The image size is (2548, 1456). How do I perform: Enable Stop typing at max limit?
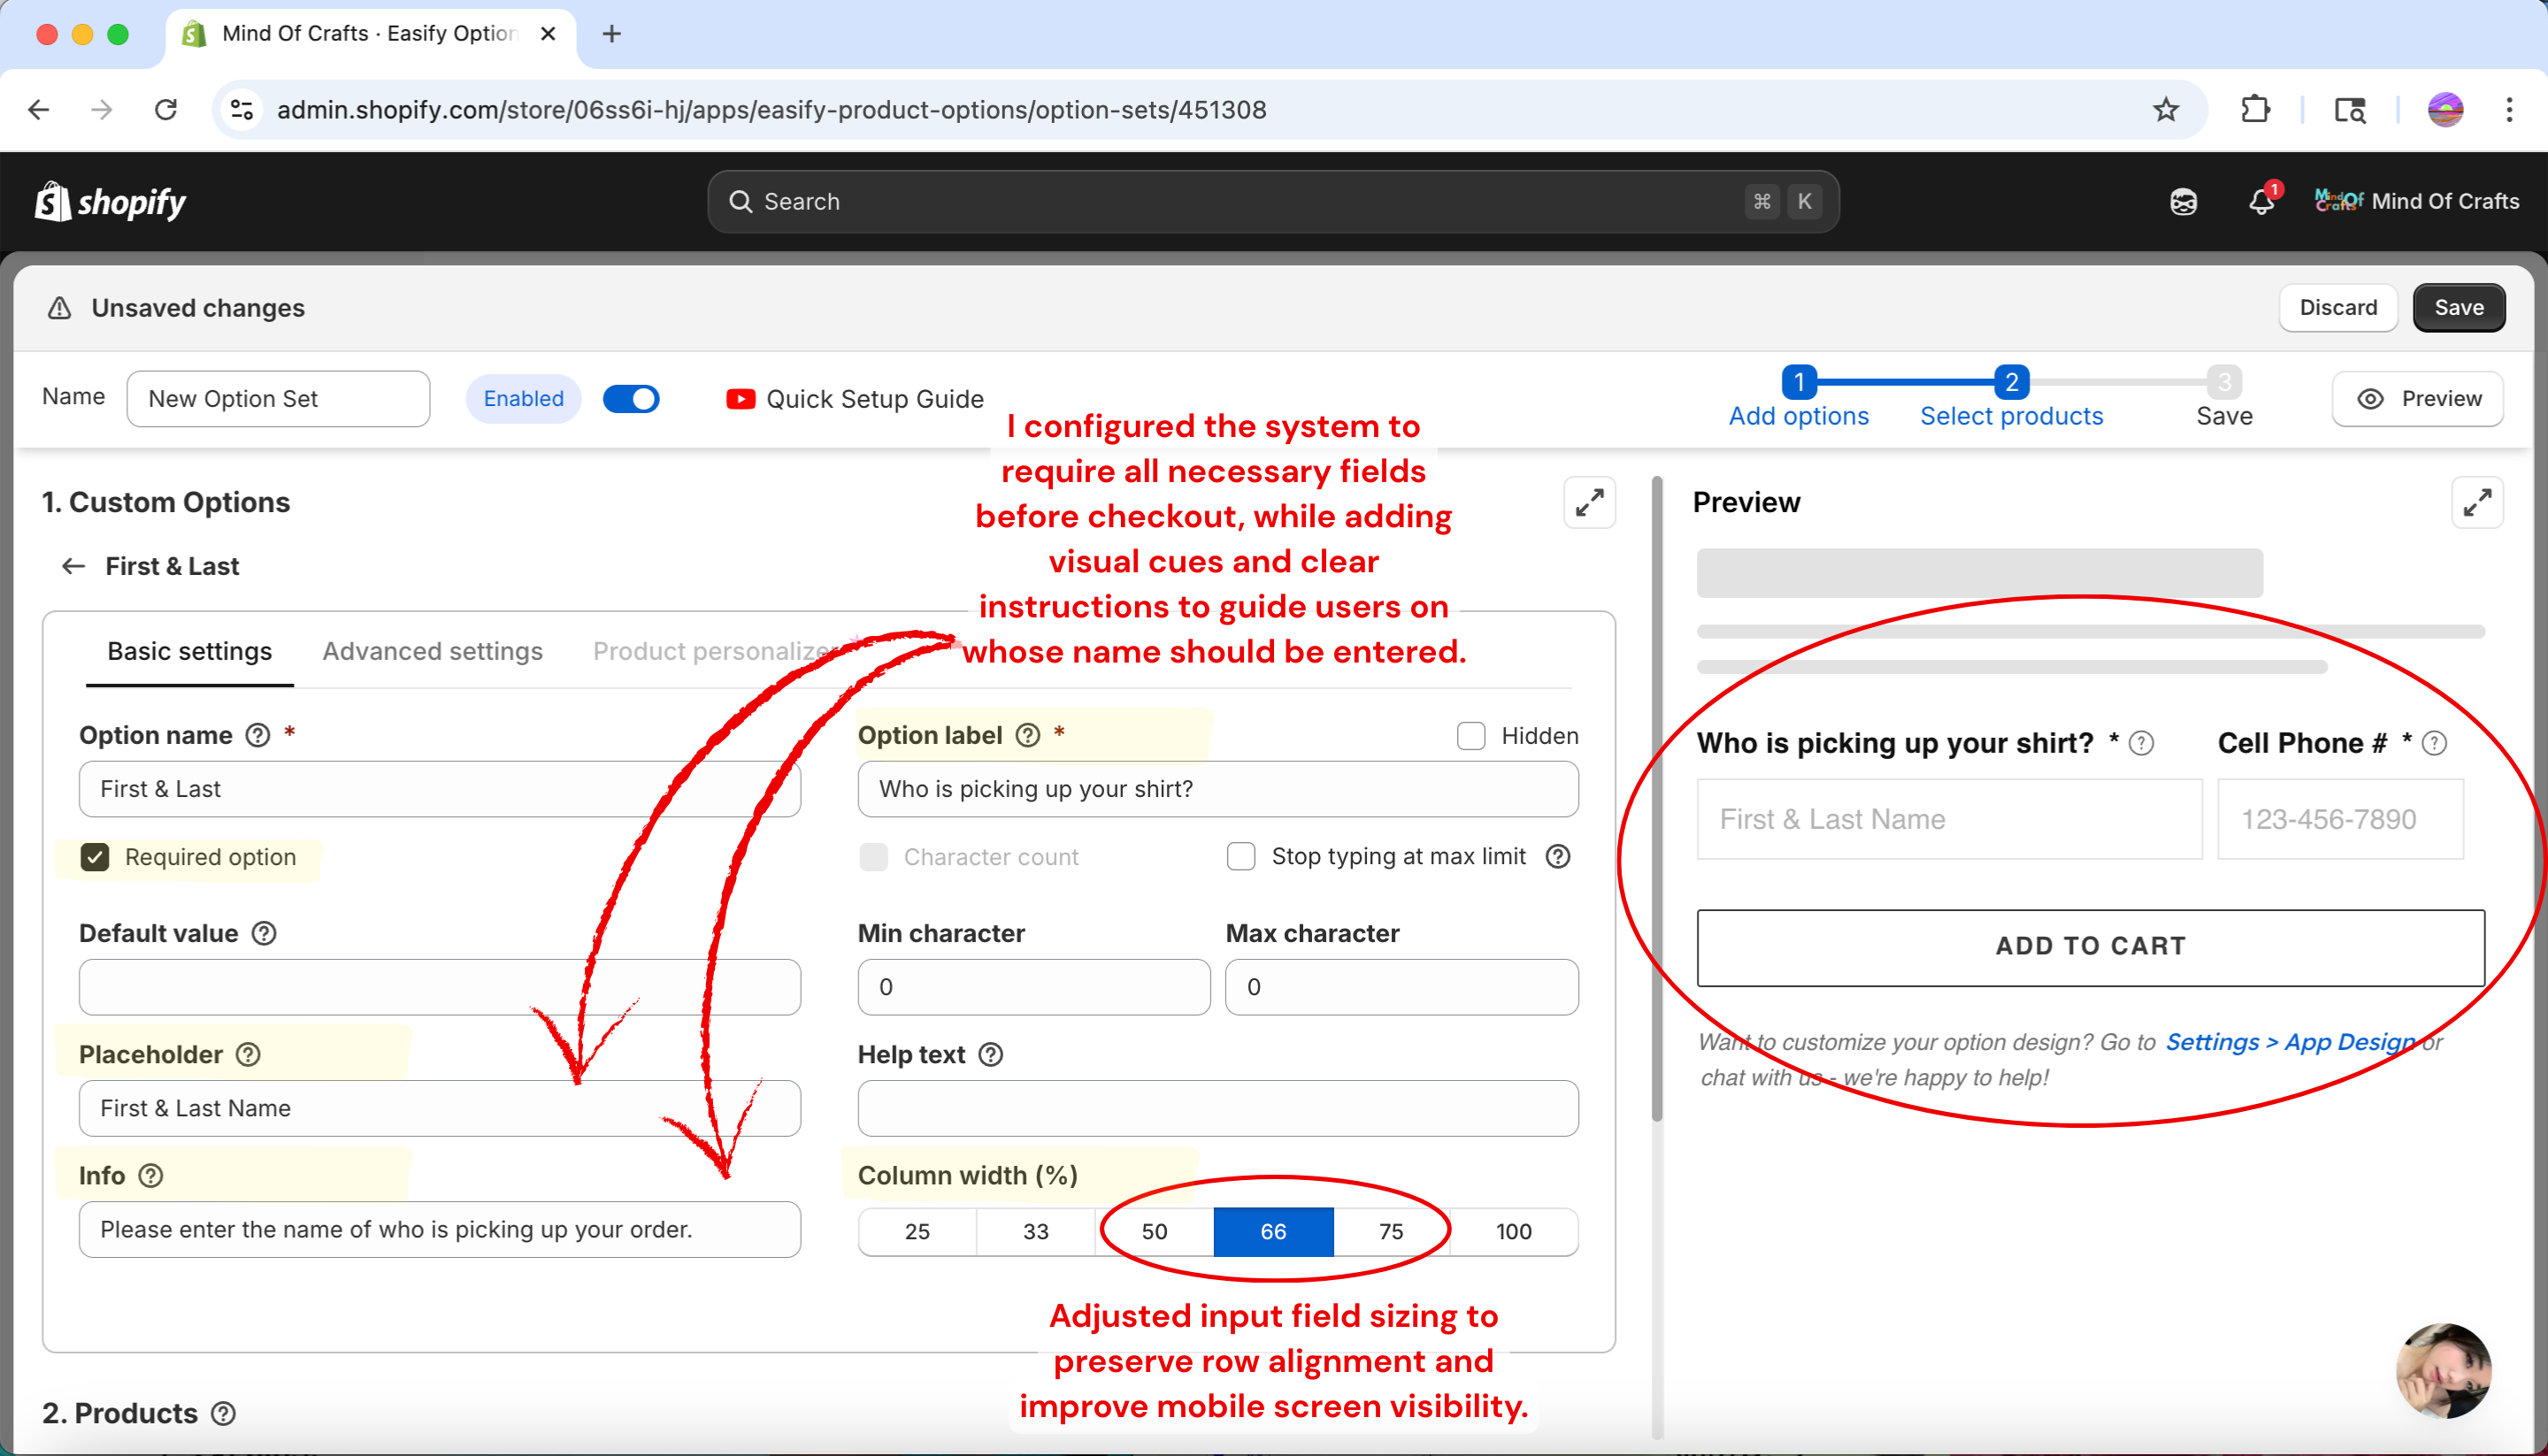(x=1240, y=857)
